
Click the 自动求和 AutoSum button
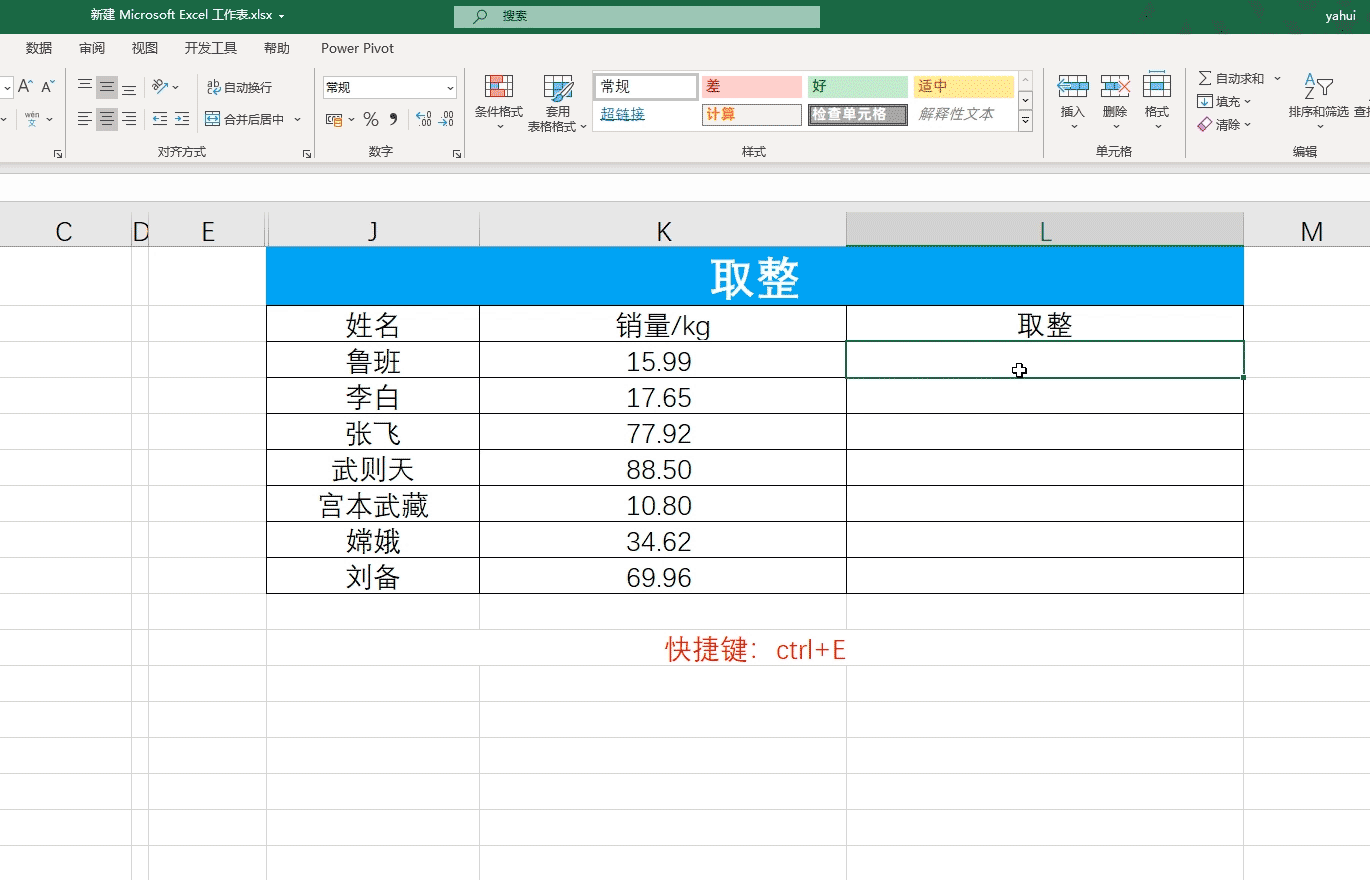click(x=1232, y=78)
